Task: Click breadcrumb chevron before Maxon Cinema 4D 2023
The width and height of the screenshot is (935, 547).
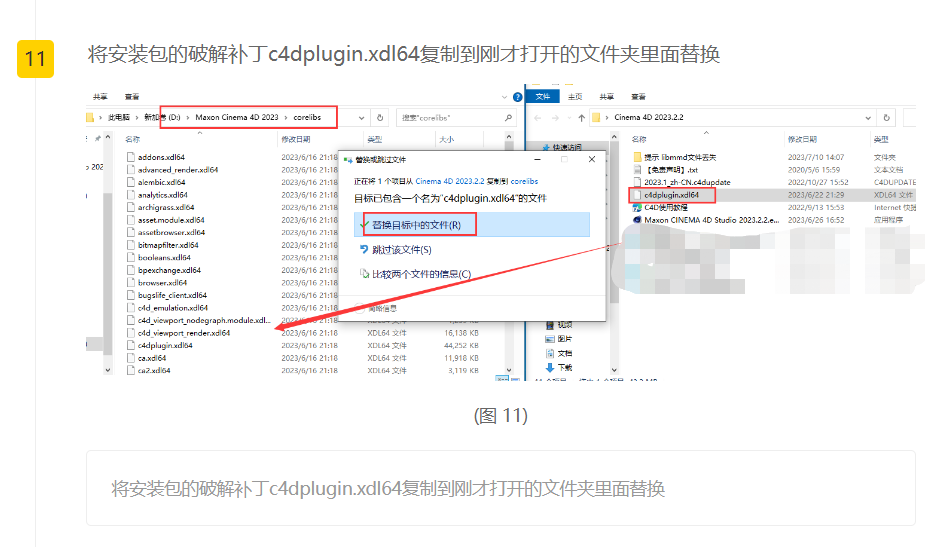Action: click(188, 118)
